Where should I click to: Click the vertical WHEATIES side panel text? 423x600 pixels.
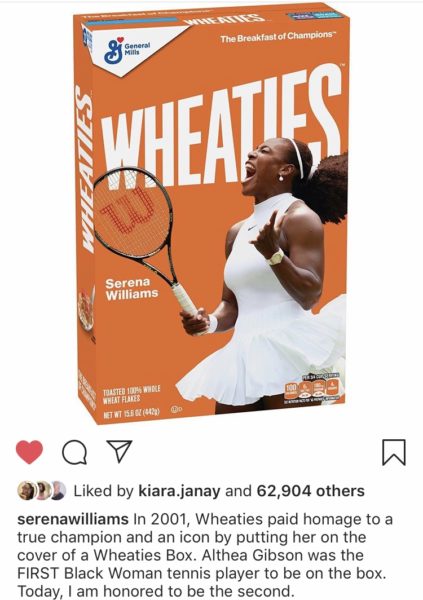[x=85, y=170]
